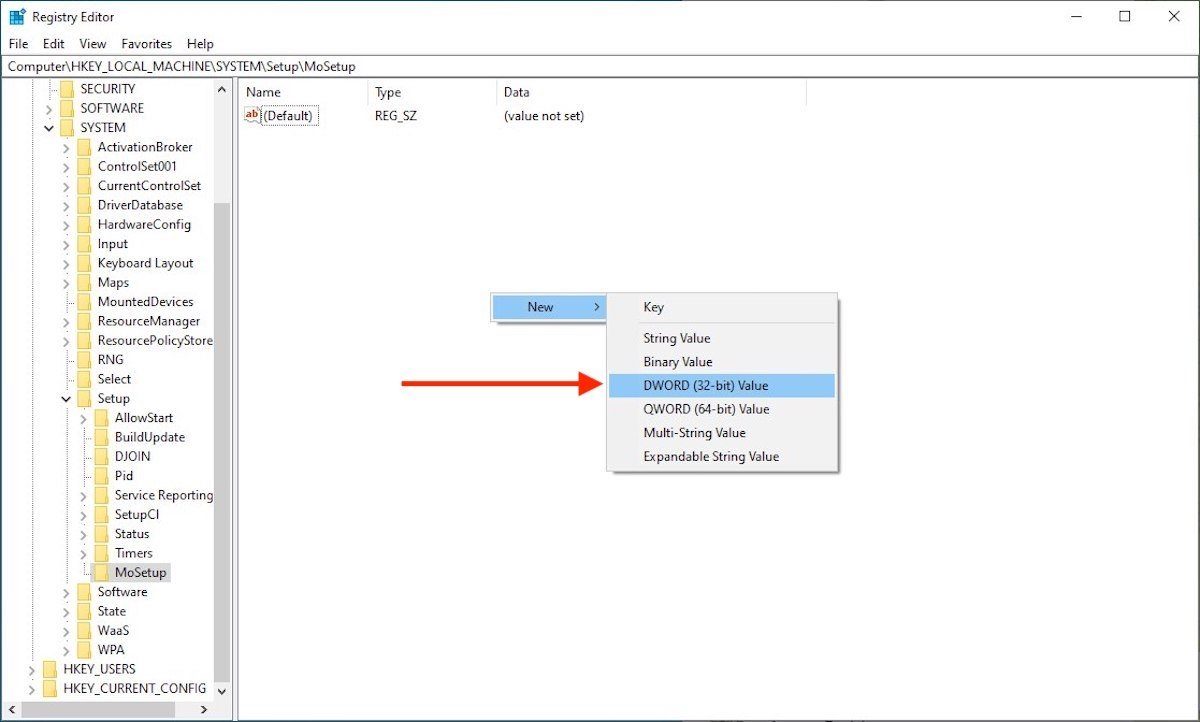
Task: Expand the HKEY_CURRENT_CONFIG hive
Action: (x=33, y=689)
